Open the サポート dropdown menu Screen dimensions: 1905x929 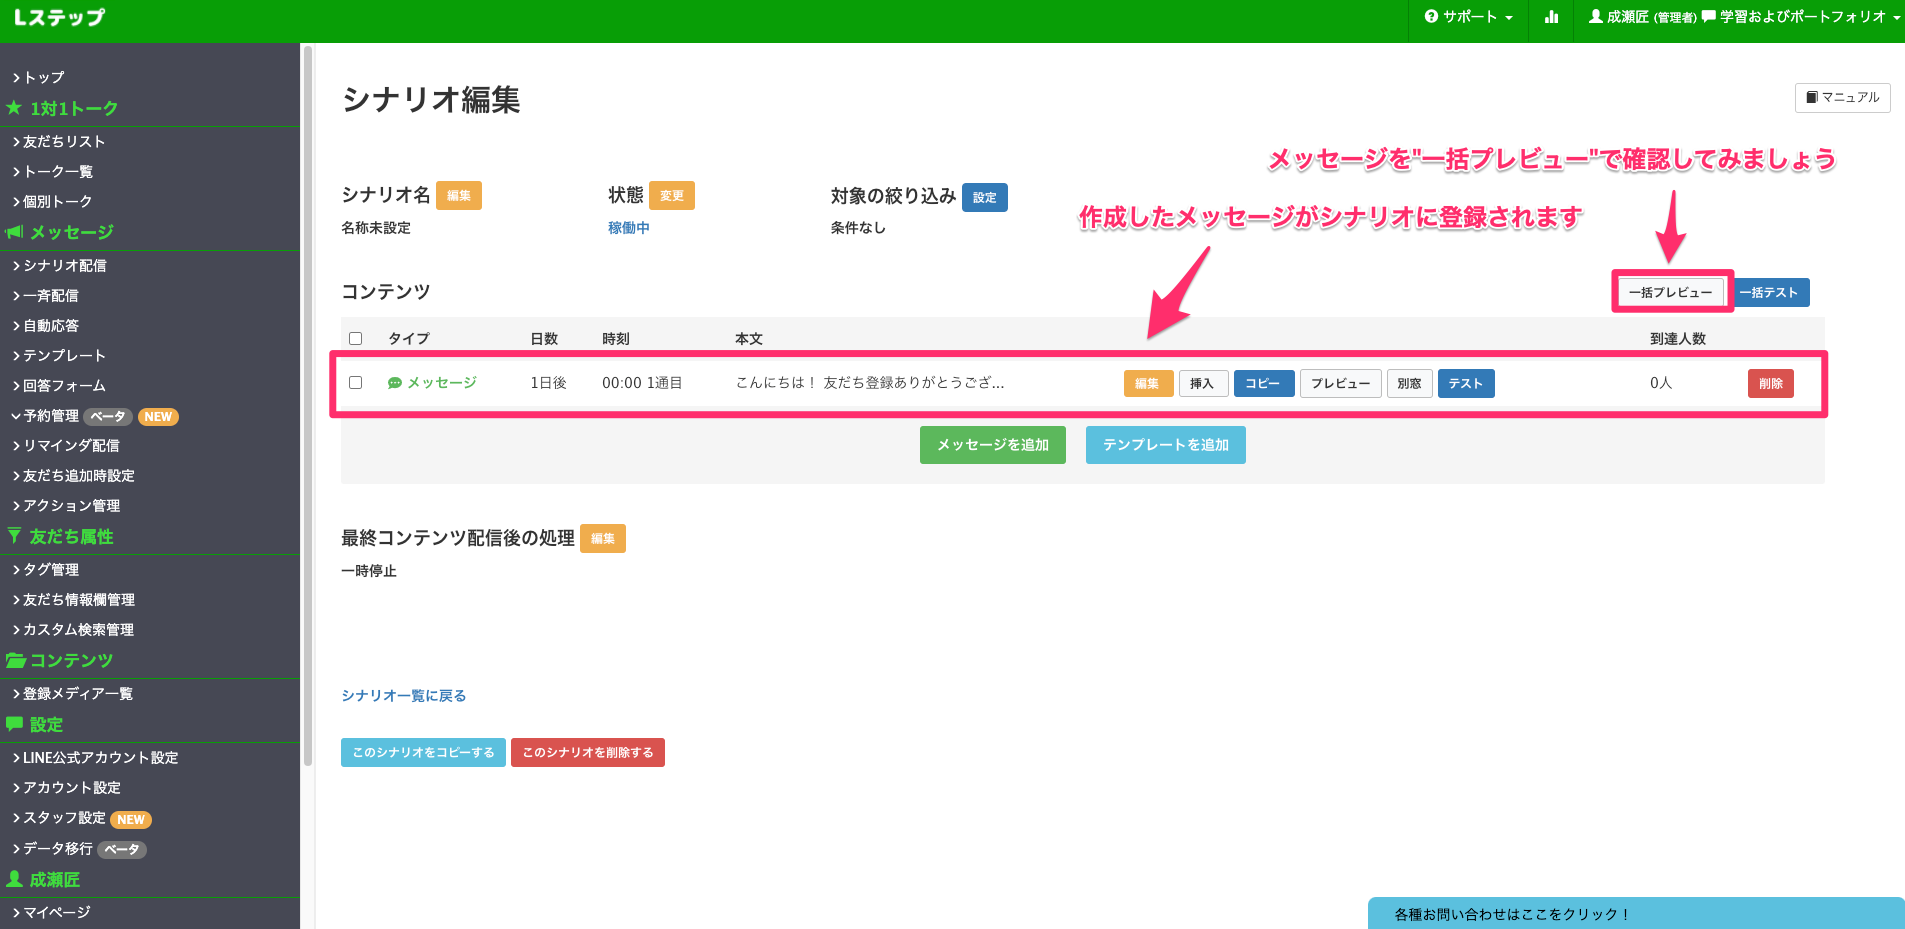point(1467,17)
